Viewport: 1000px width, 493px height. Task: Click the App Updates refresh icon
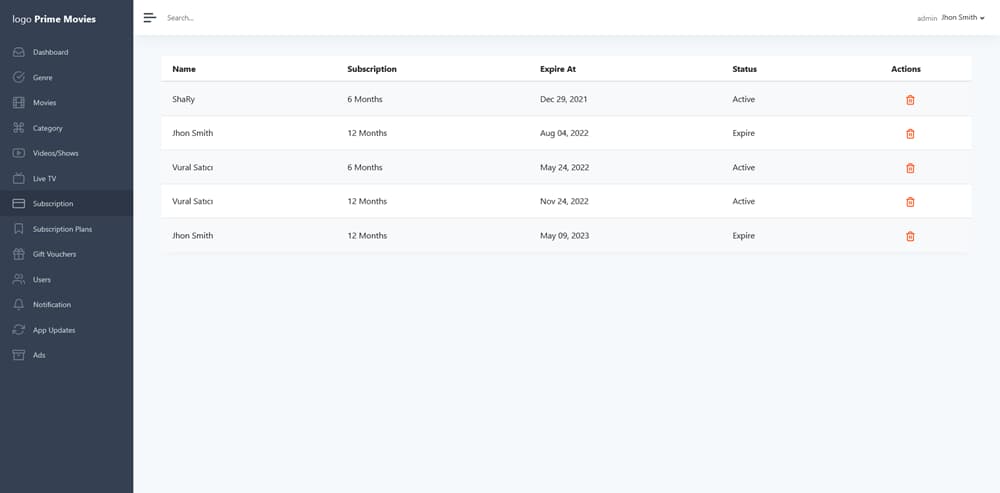tap(18, 330)
